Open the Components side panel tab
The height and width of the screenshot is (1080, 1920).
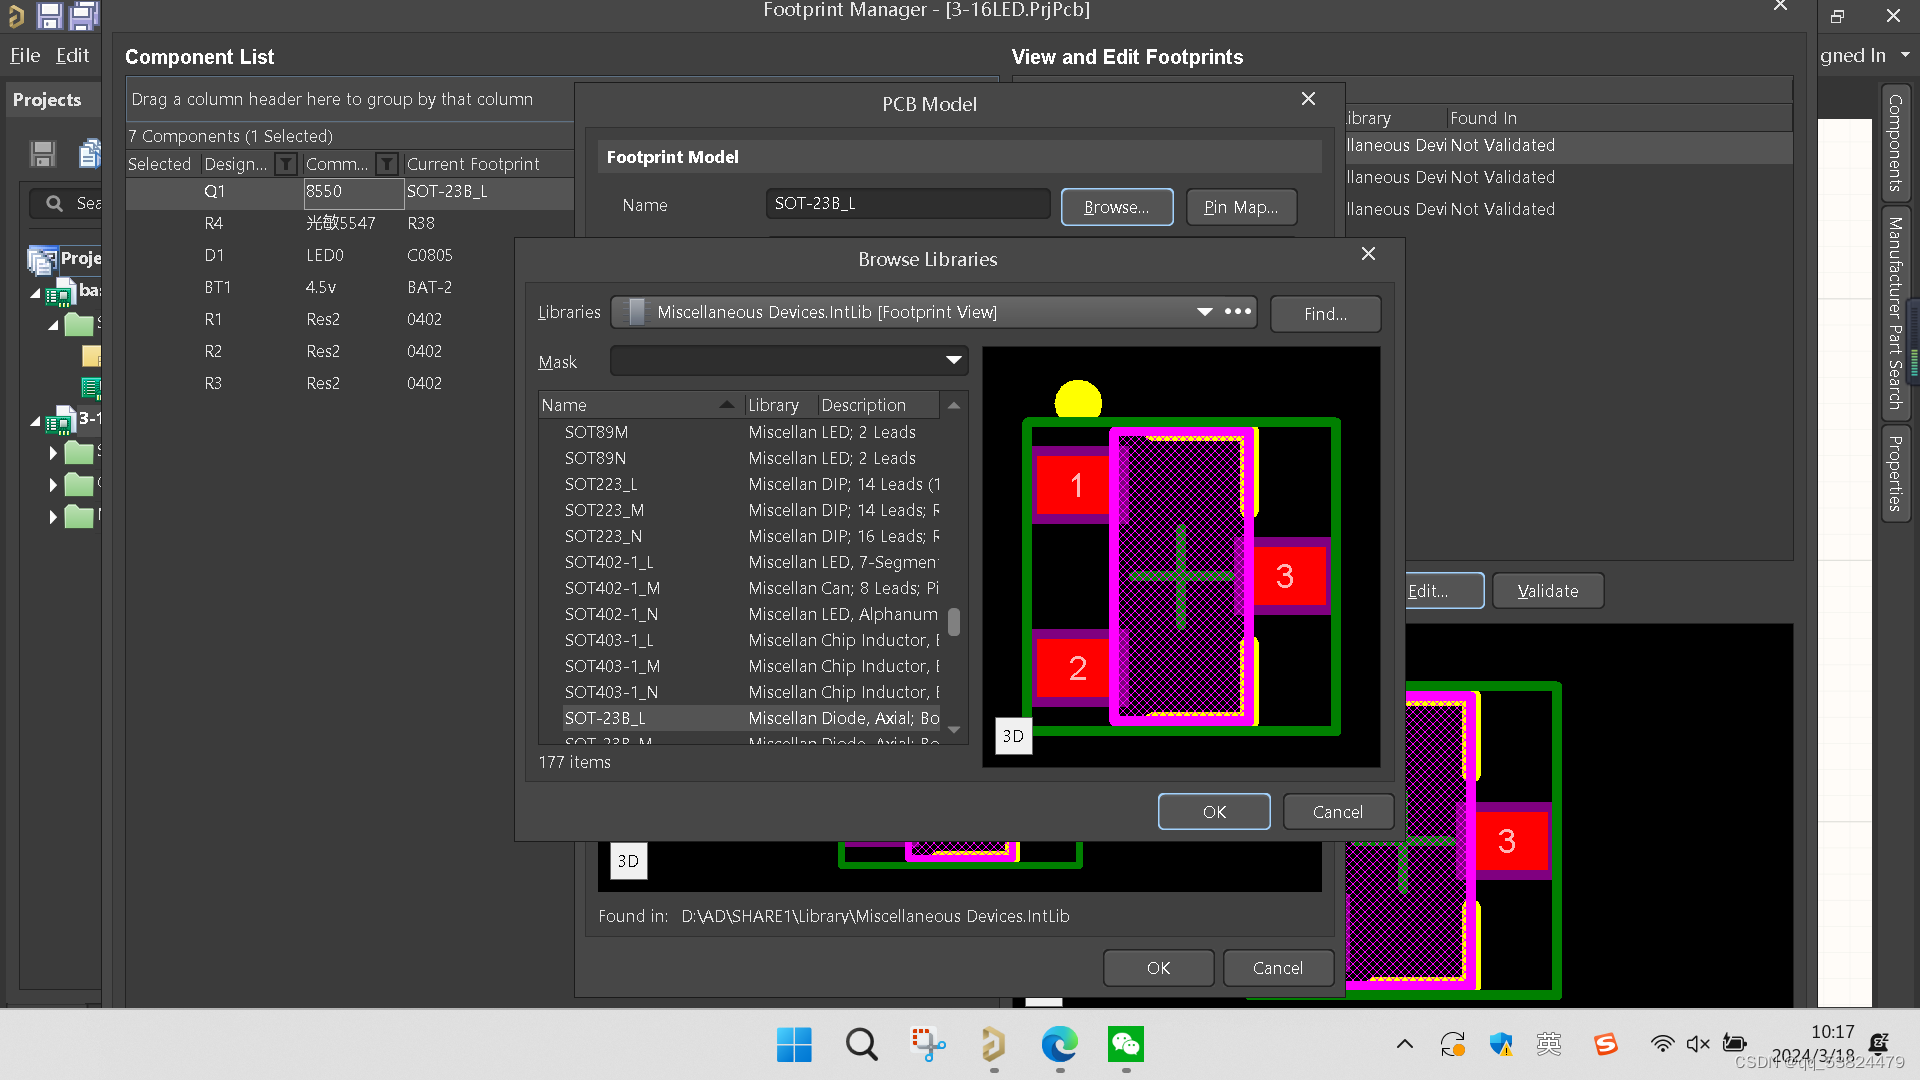[x=1895, y=143]
